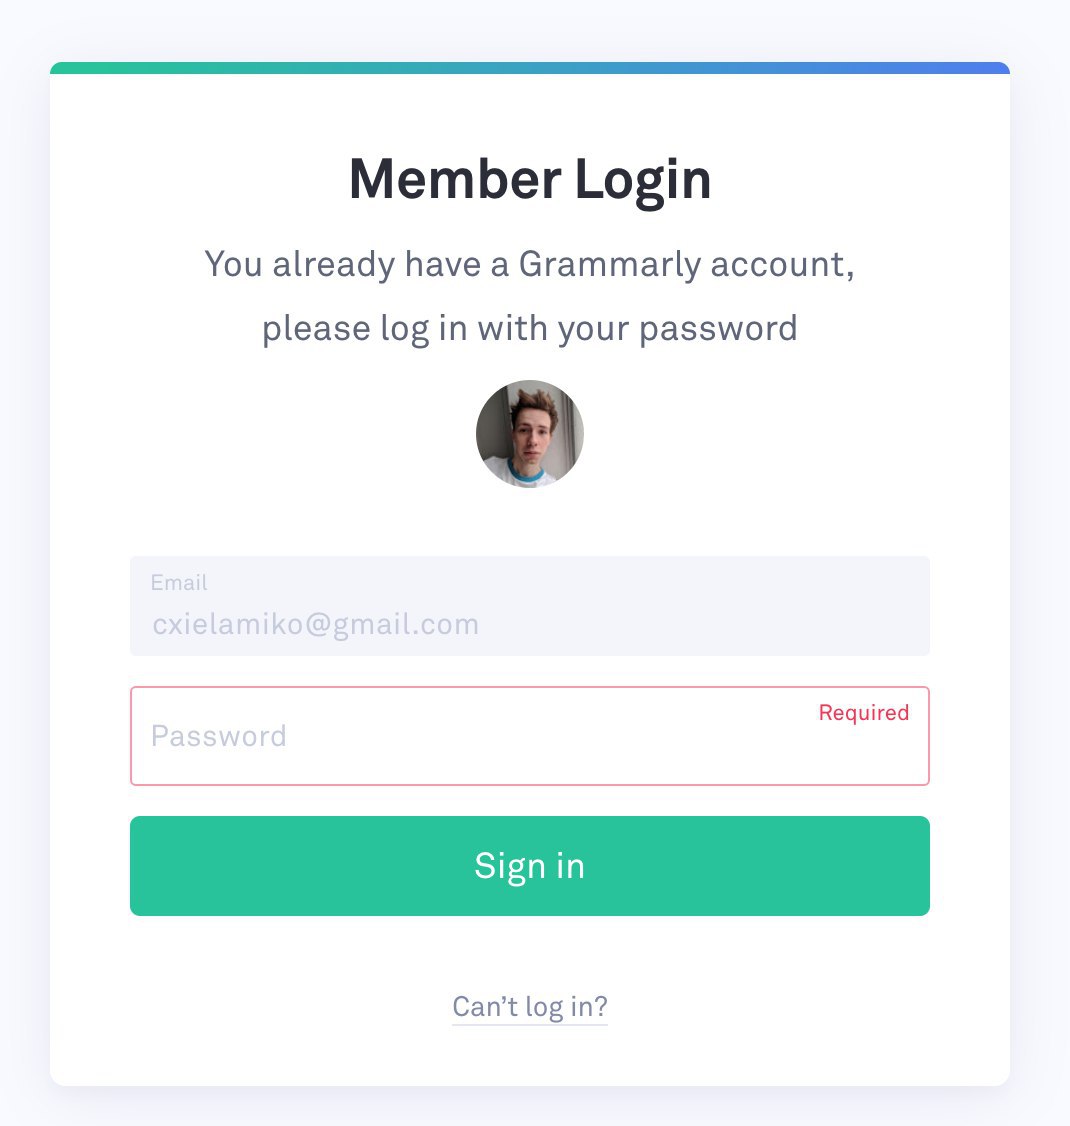
Task: Click the small Email field label
Action: (179, 582)
